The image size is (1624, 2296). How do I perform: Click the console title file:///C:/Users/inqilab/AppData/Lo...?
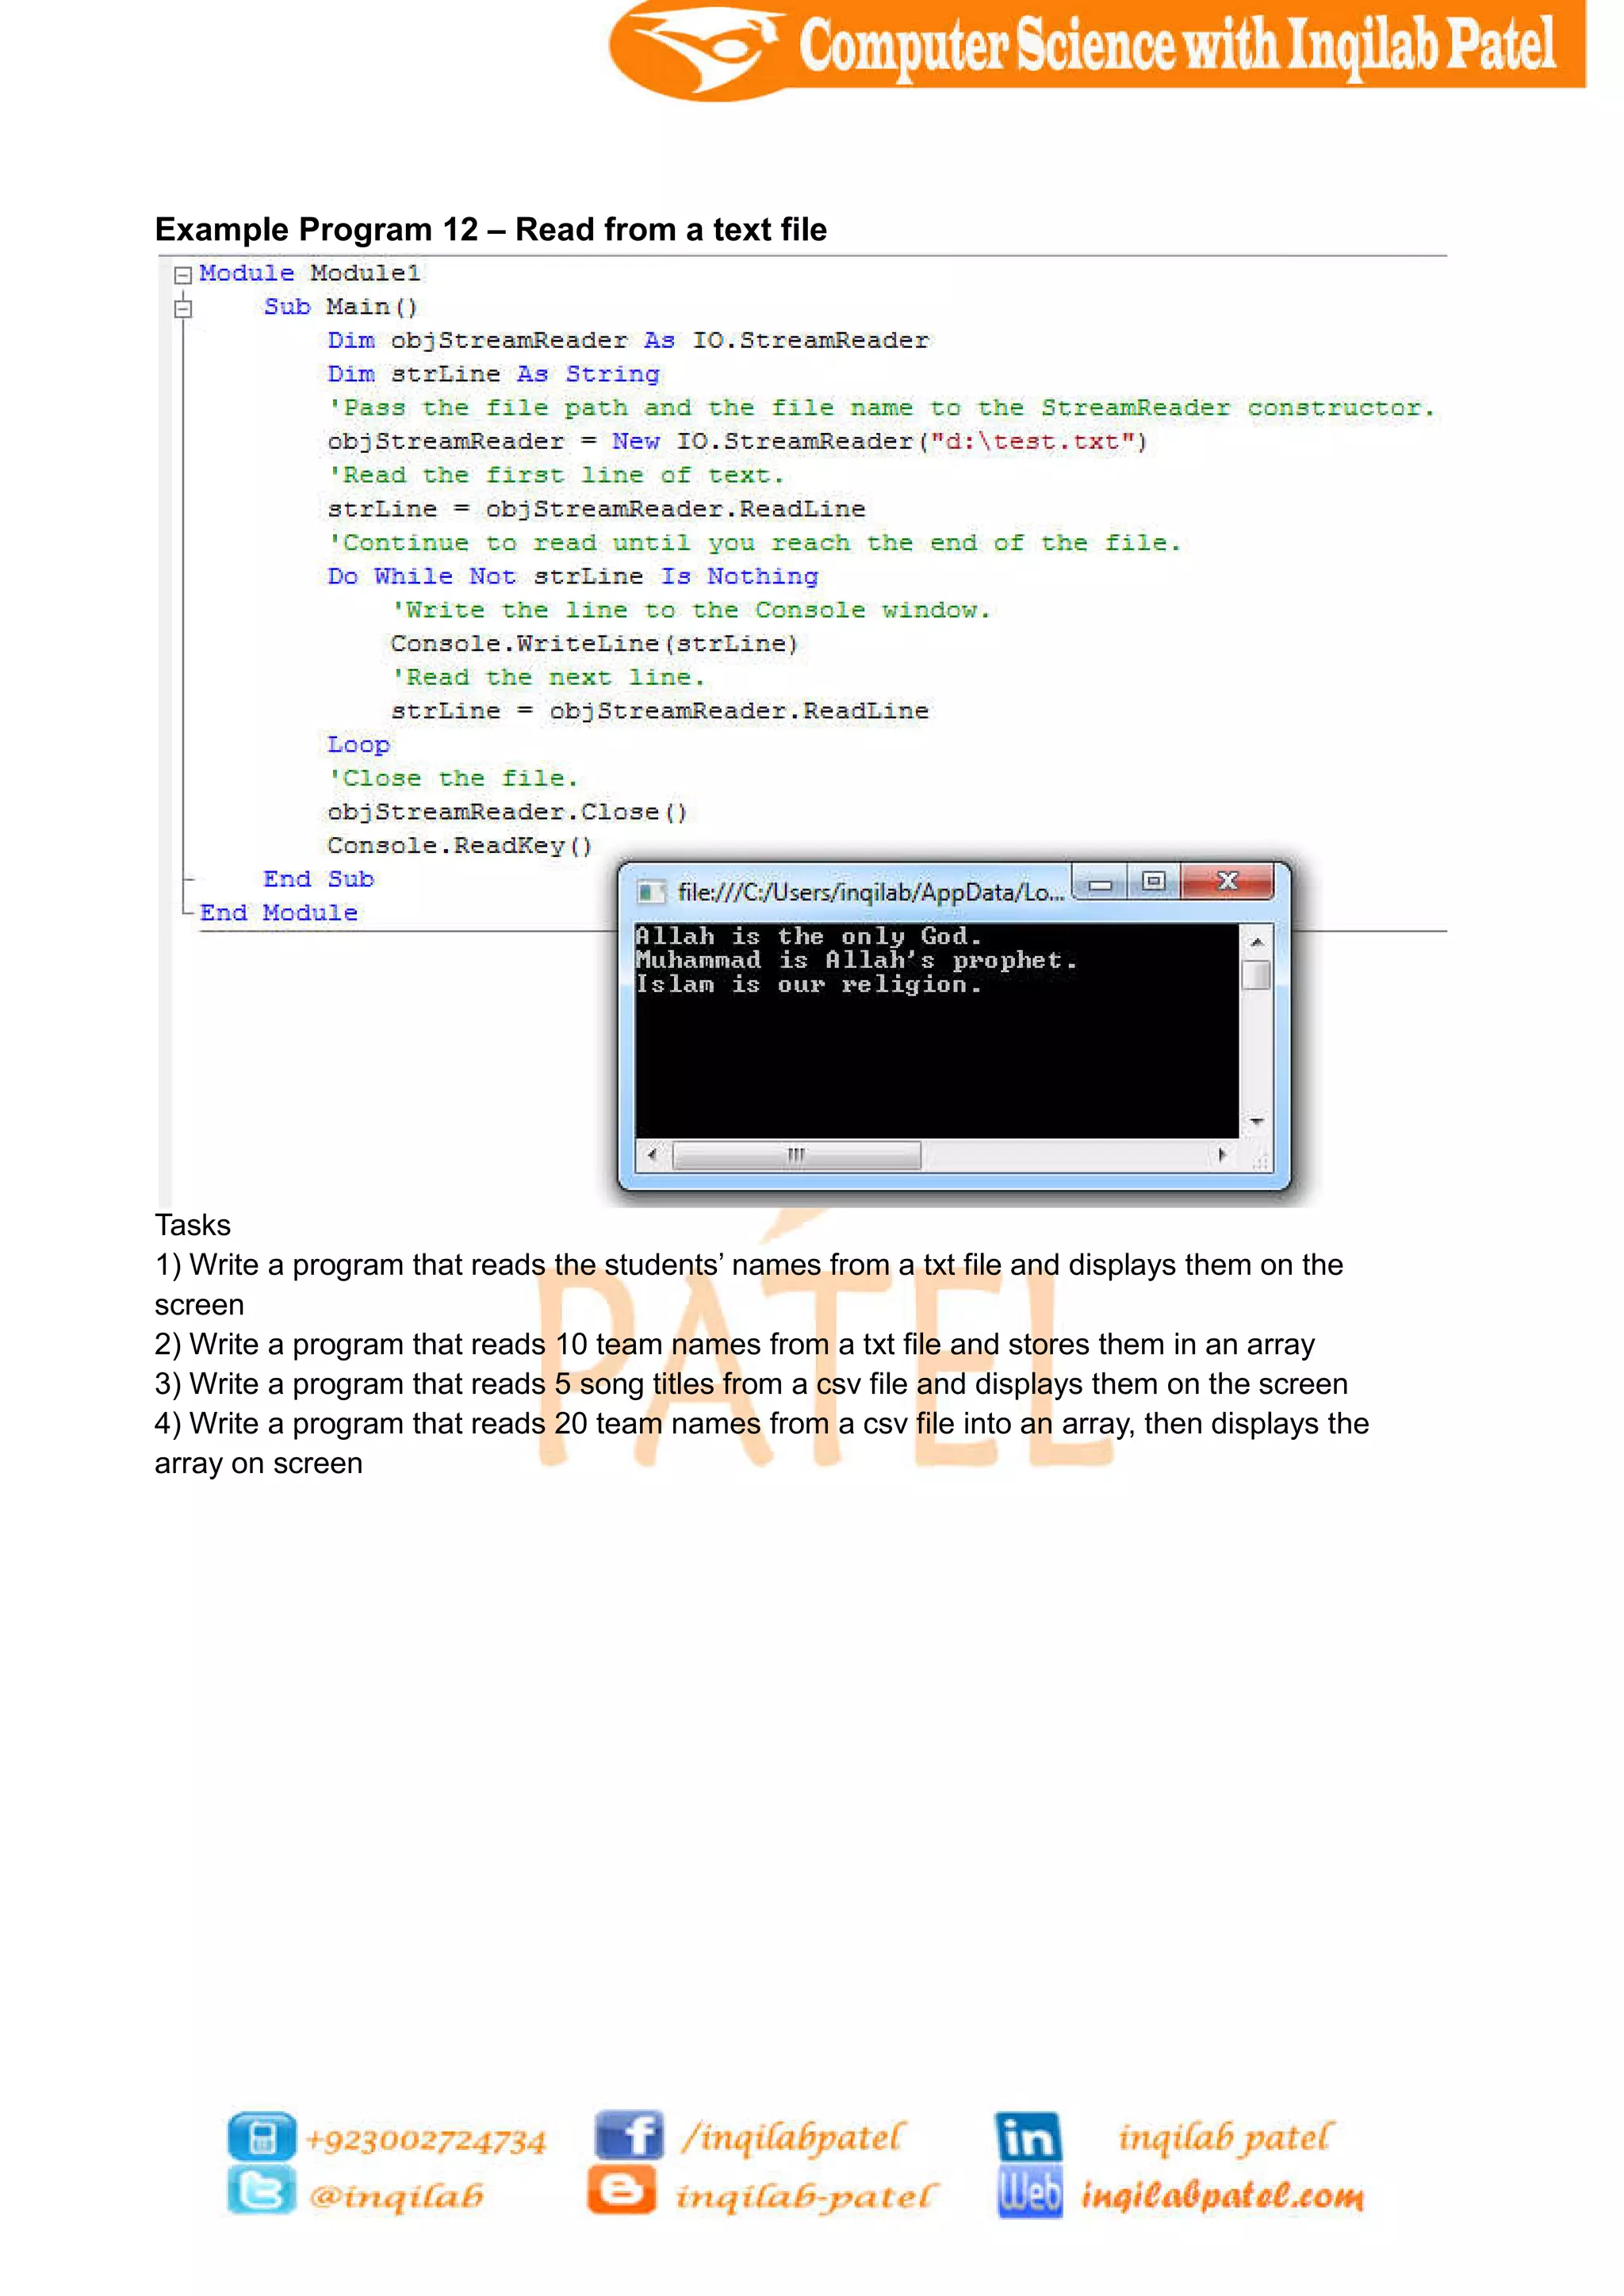(x=870, y=892)
